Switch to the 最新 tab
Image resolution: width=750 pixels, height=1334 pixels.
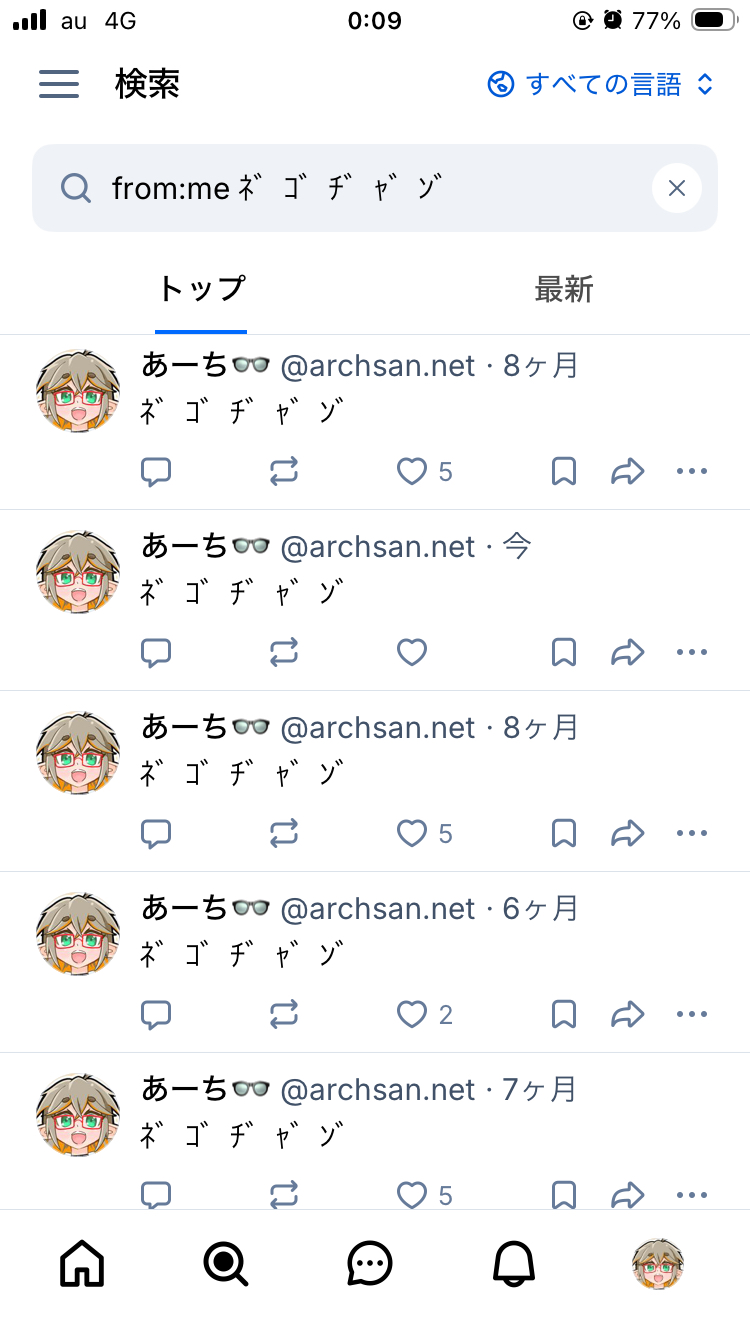pos(563,290)
